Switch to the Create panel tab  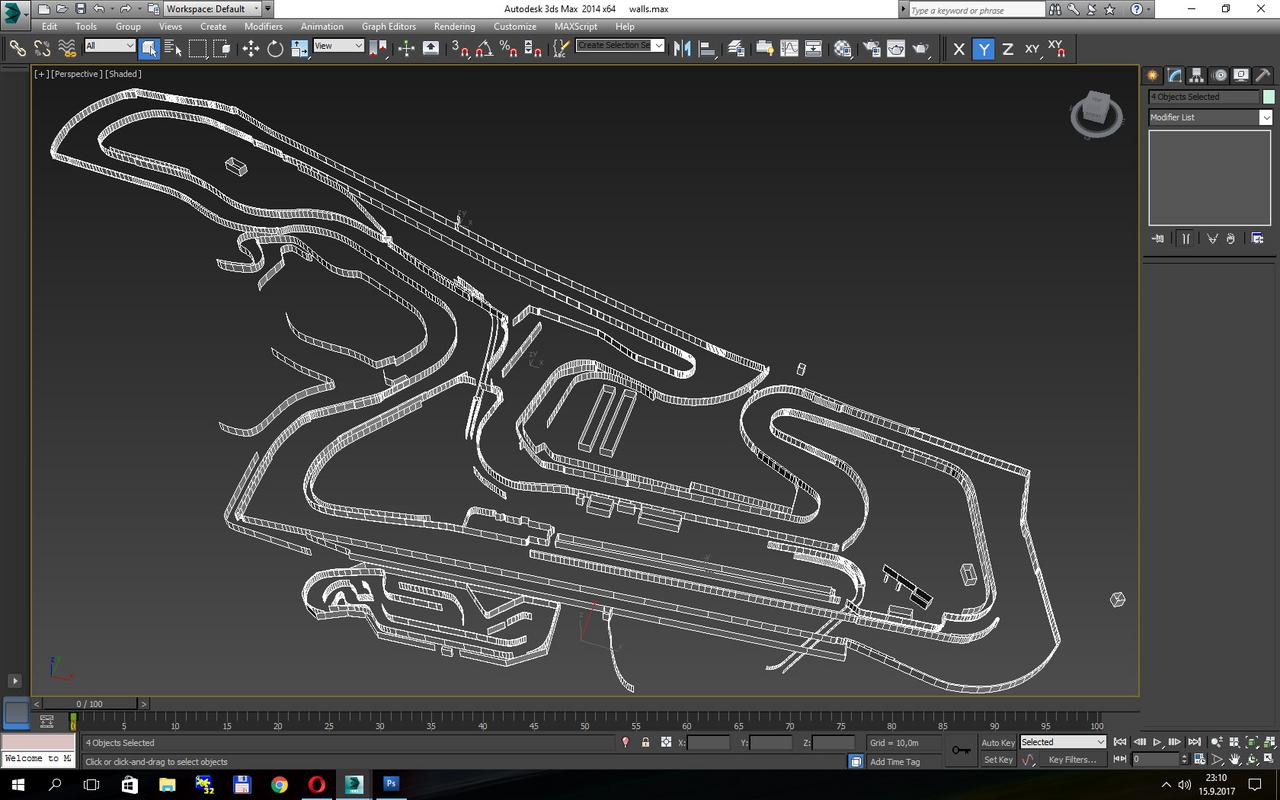tap(1152, 74)
